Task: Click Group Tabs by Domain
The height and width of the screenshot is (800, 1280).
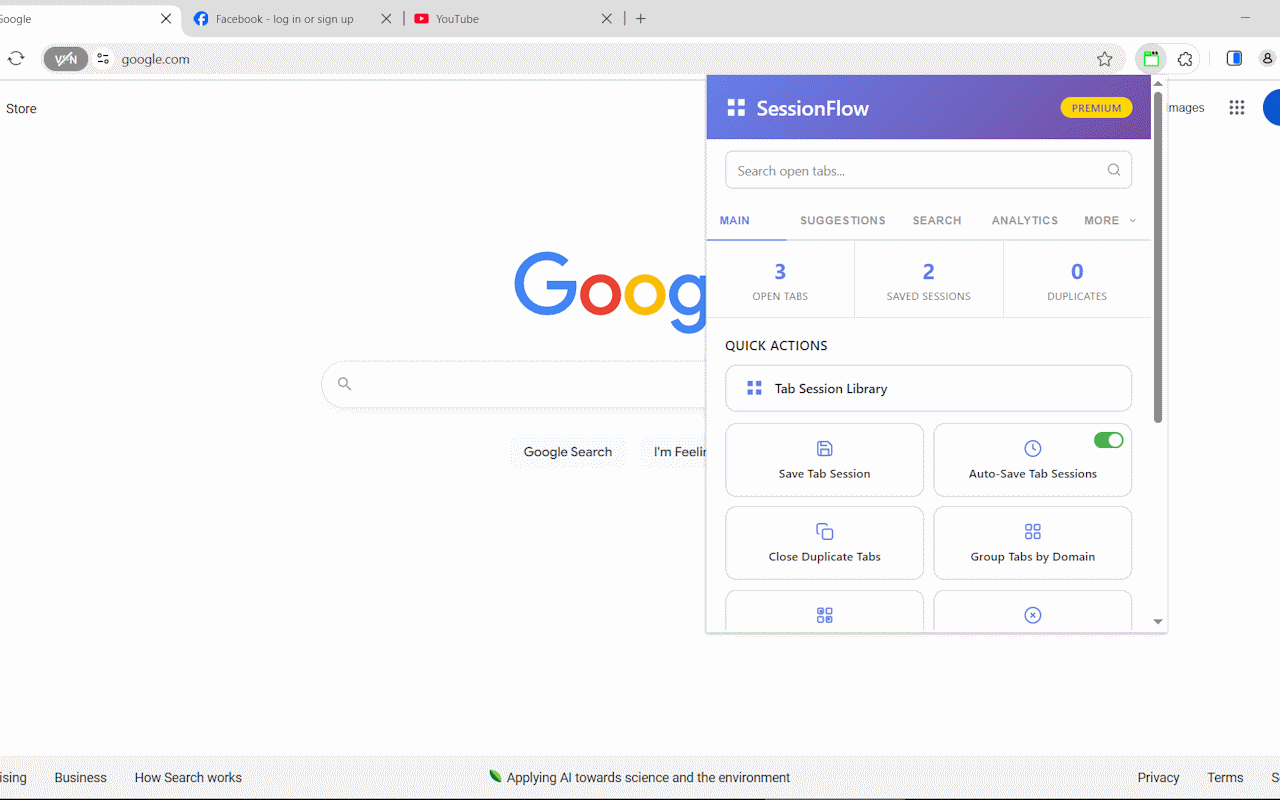Action: (1032, 543)
